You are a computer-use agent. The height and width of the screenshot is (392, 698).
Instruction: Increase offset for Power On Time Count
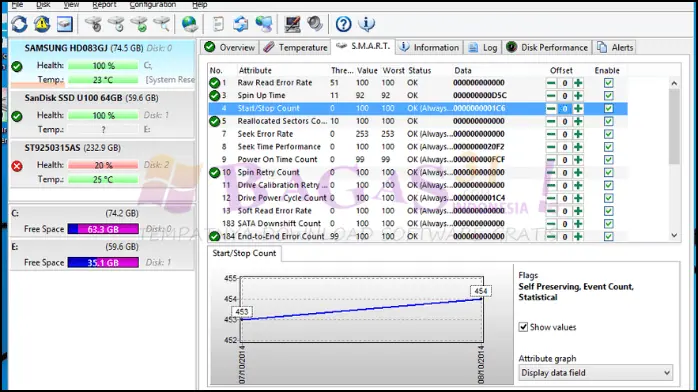pyautogui.click(x=578, y=160)
